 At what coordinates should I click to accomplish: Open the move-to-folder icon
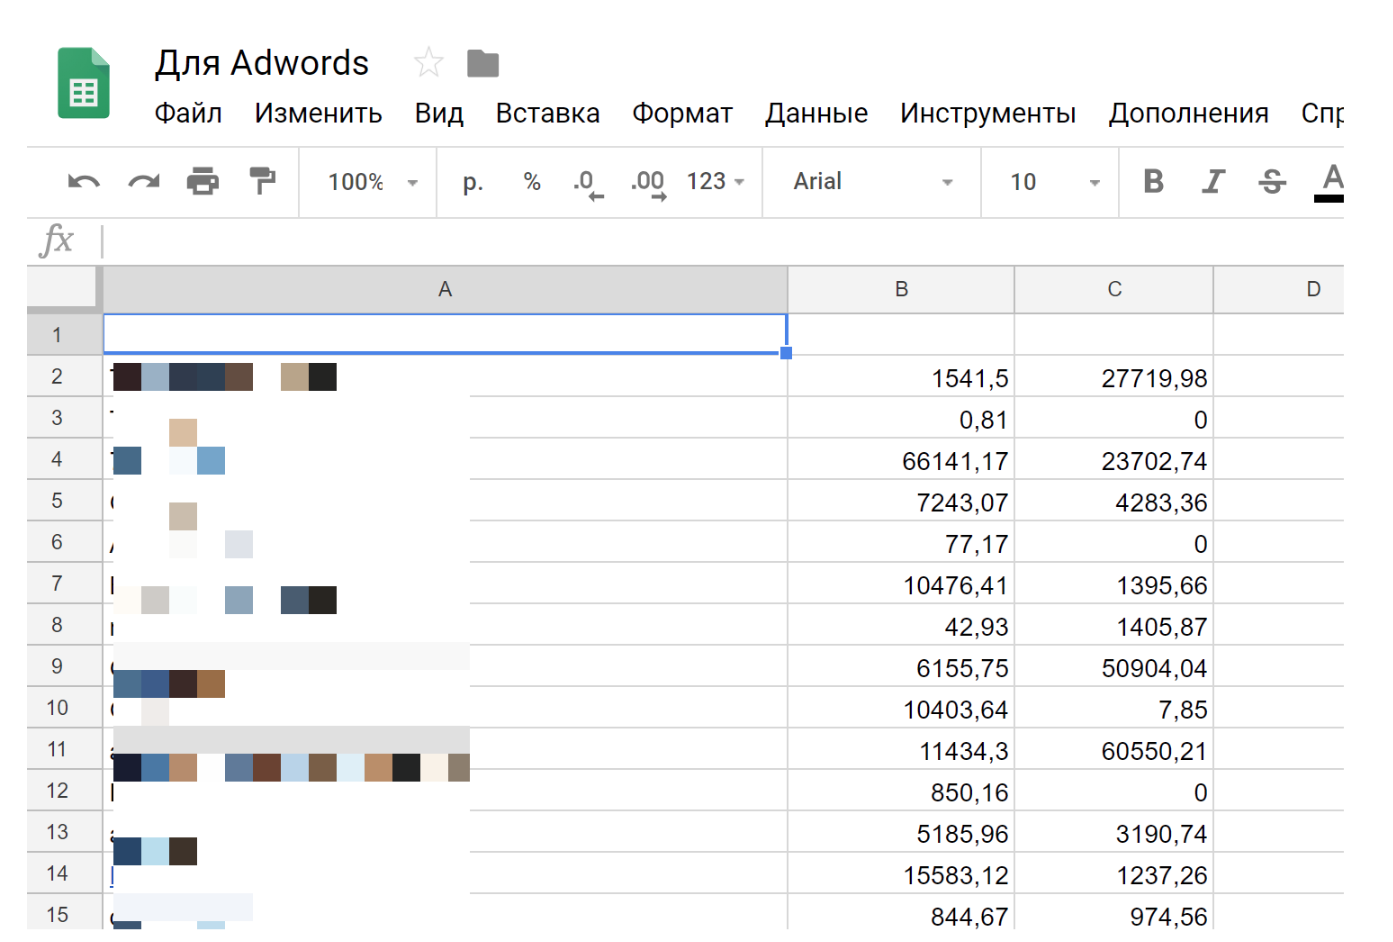pyautogui.click(x=483, y=64)
